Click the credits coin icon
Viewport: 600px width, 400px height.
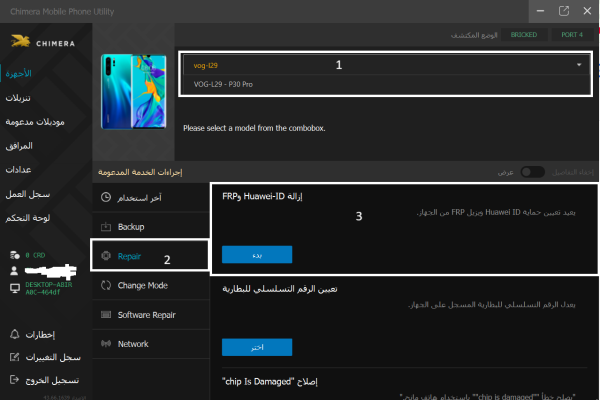tap(15, 255)
